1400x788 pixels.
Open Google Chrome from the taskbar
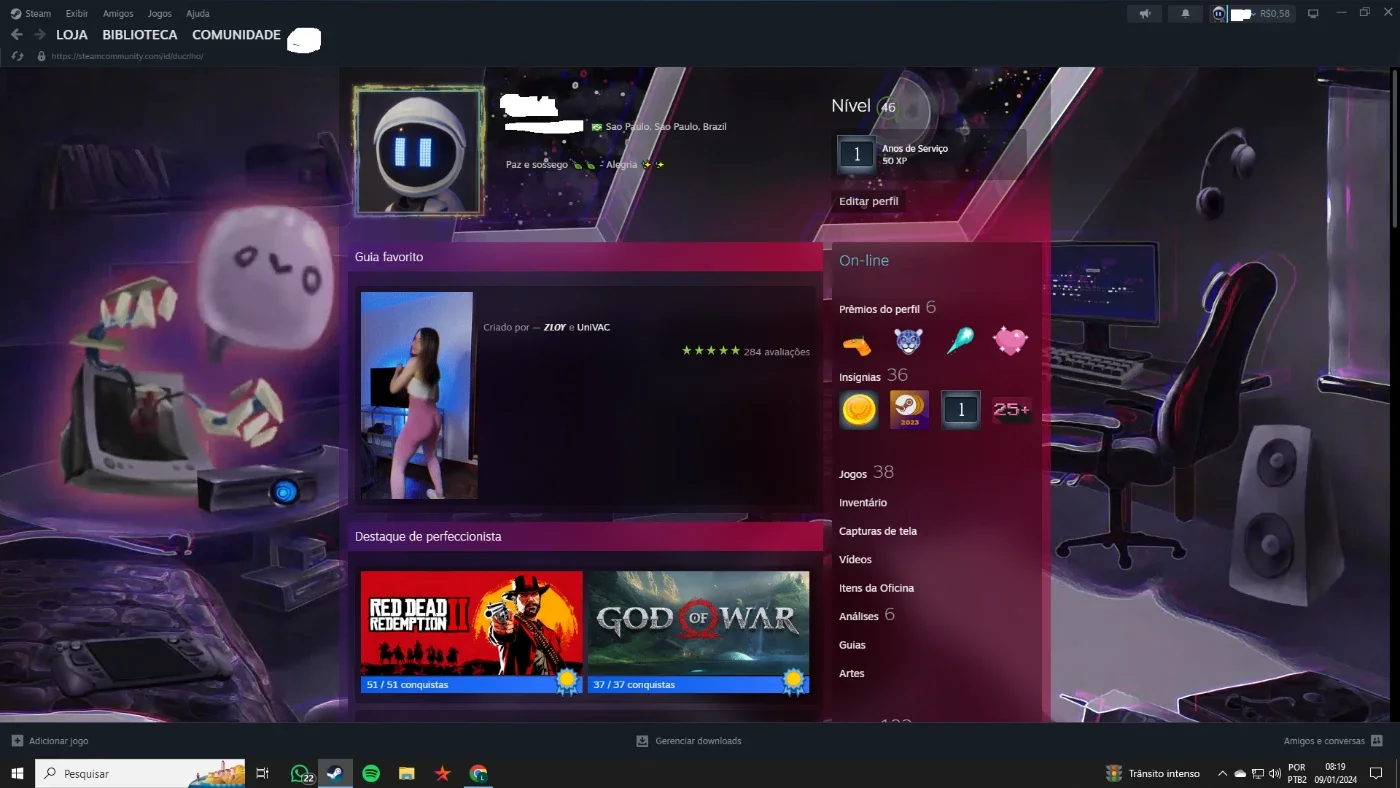pyautogui.click(x=478, y=773)
